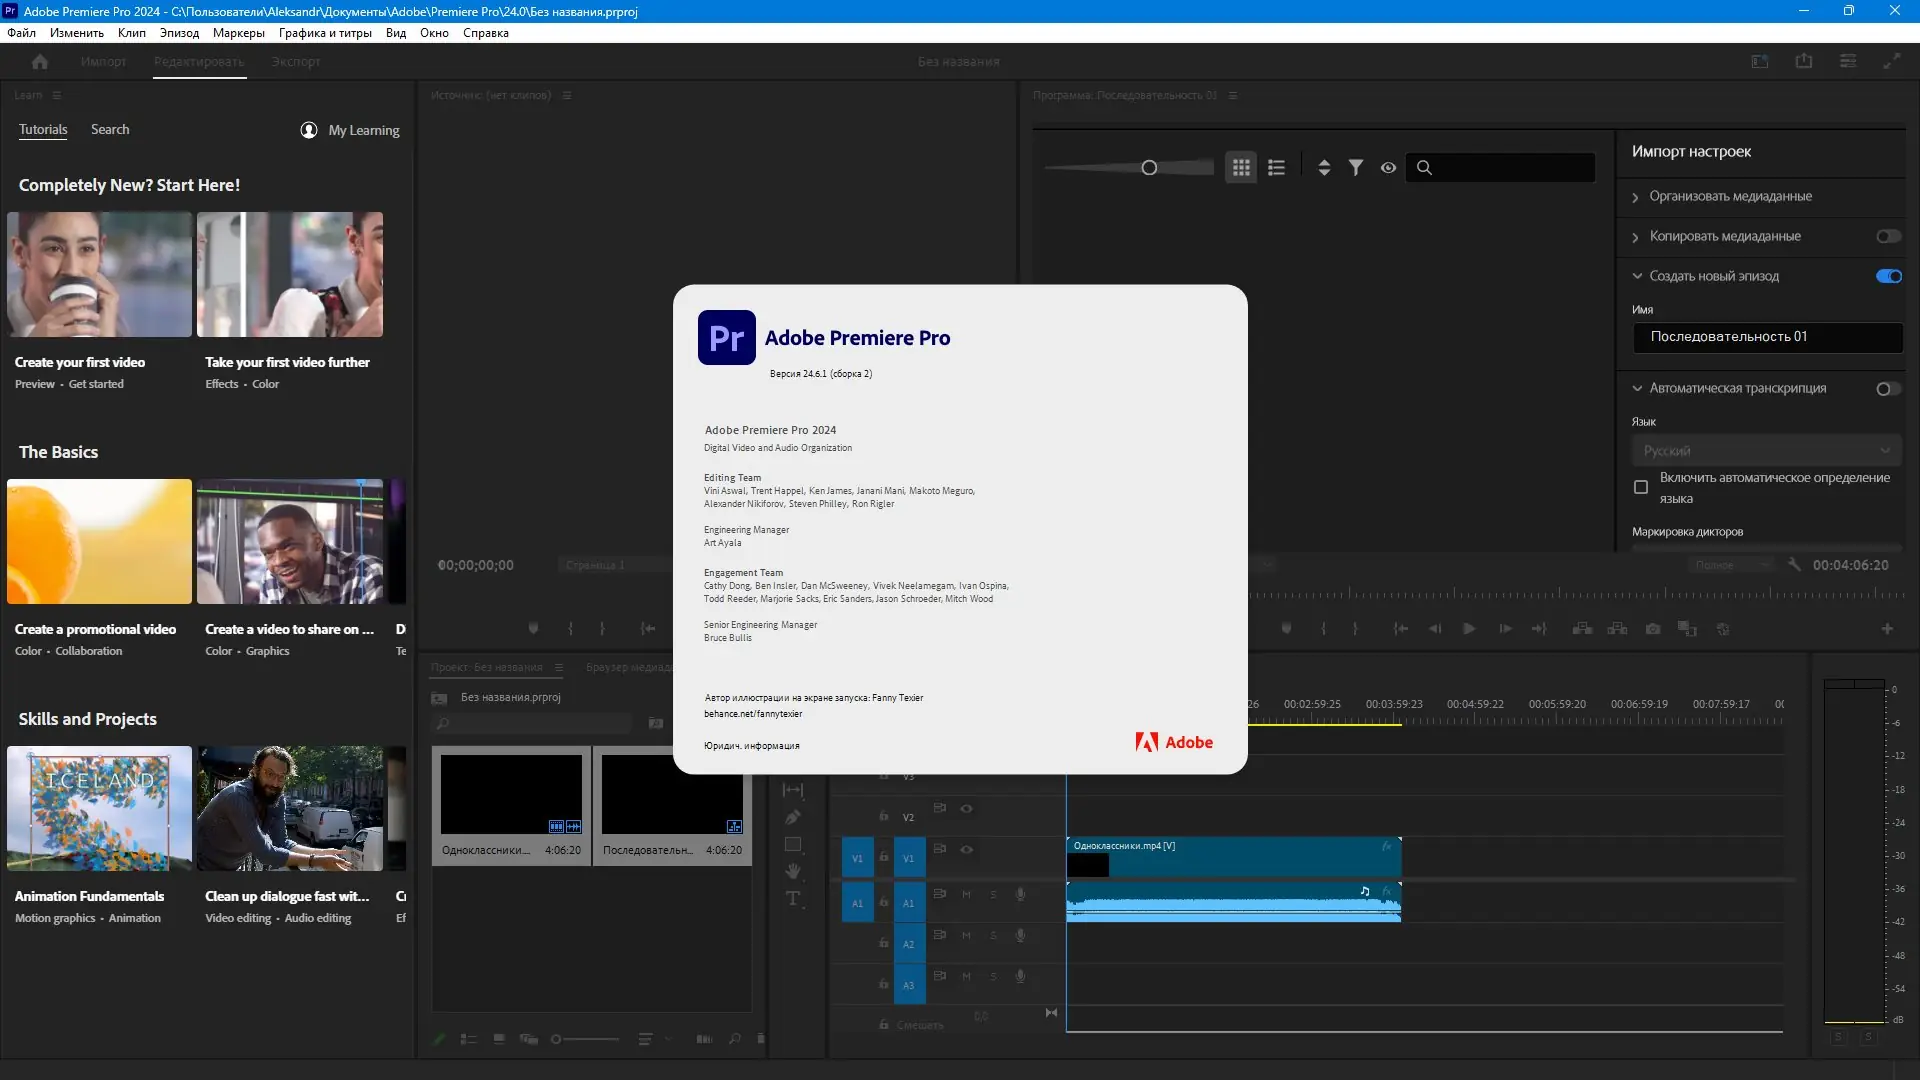Collapse the automatic transcription section
Screen dimensions: 1920x1080
1637,389
